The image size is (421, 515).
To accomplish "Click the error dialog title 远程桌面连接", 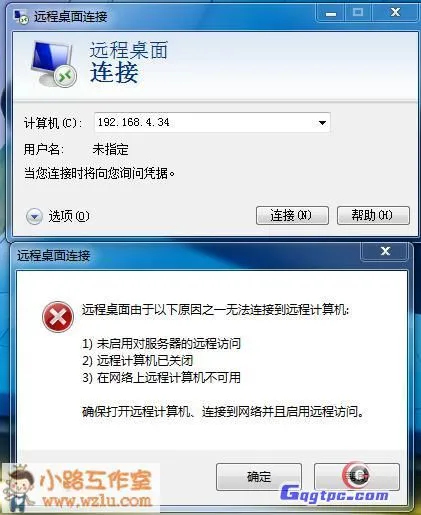I will coord(54,256).
